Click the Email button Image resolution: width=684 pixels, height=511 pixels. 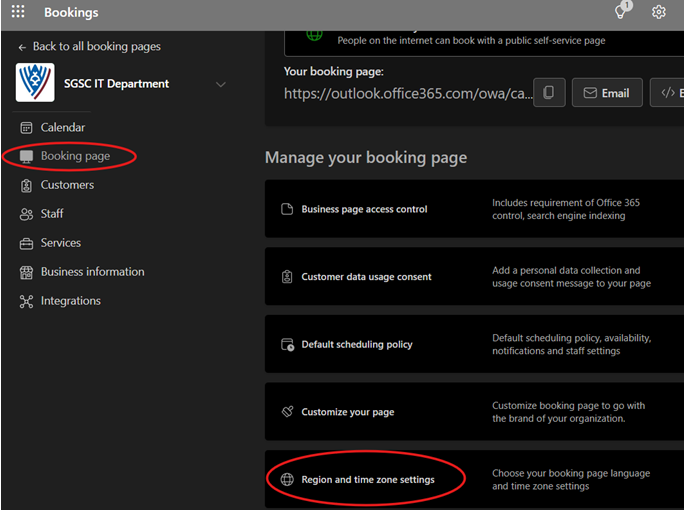point(606,93)
